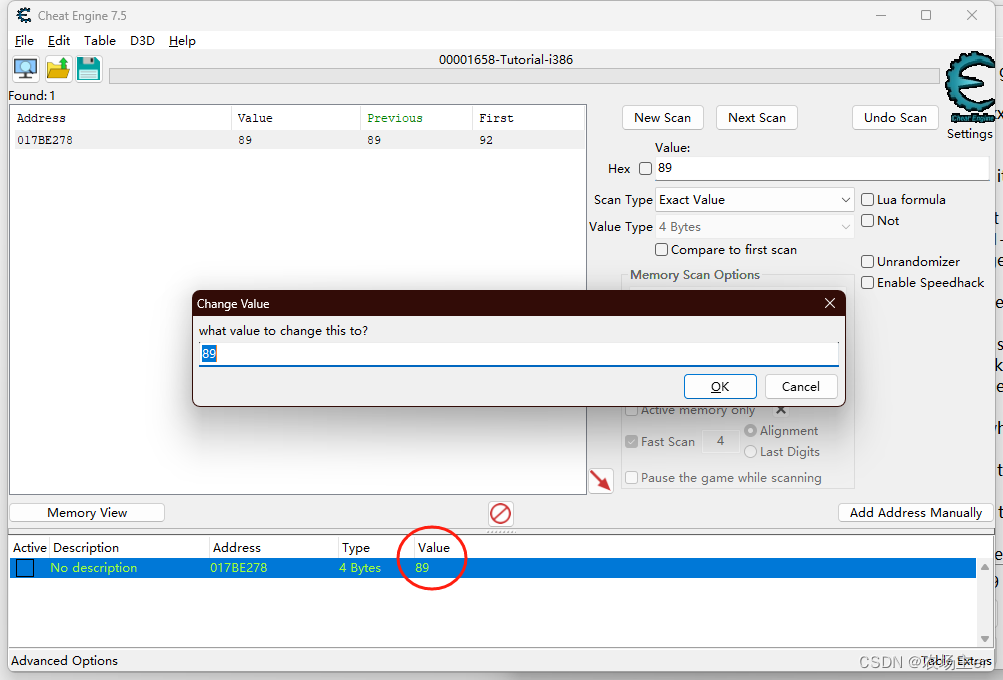Click the New Scan button

(x=662, y=118)
